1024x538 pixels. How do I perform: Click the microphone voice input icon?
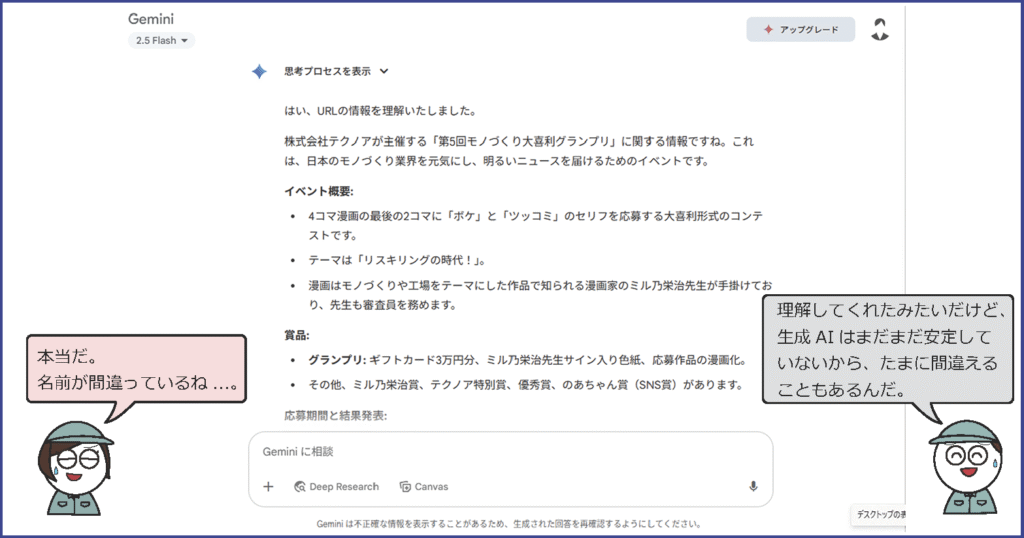click(x=753, y=486)
